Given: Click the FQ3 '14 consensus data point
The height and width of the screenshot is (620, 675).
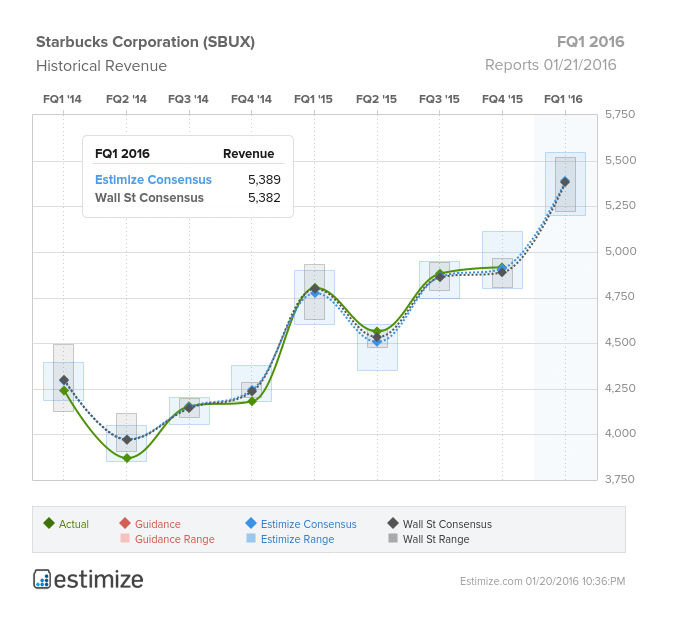Looking at the screenshot, I should pyautogui.click(x=189, y=407).
